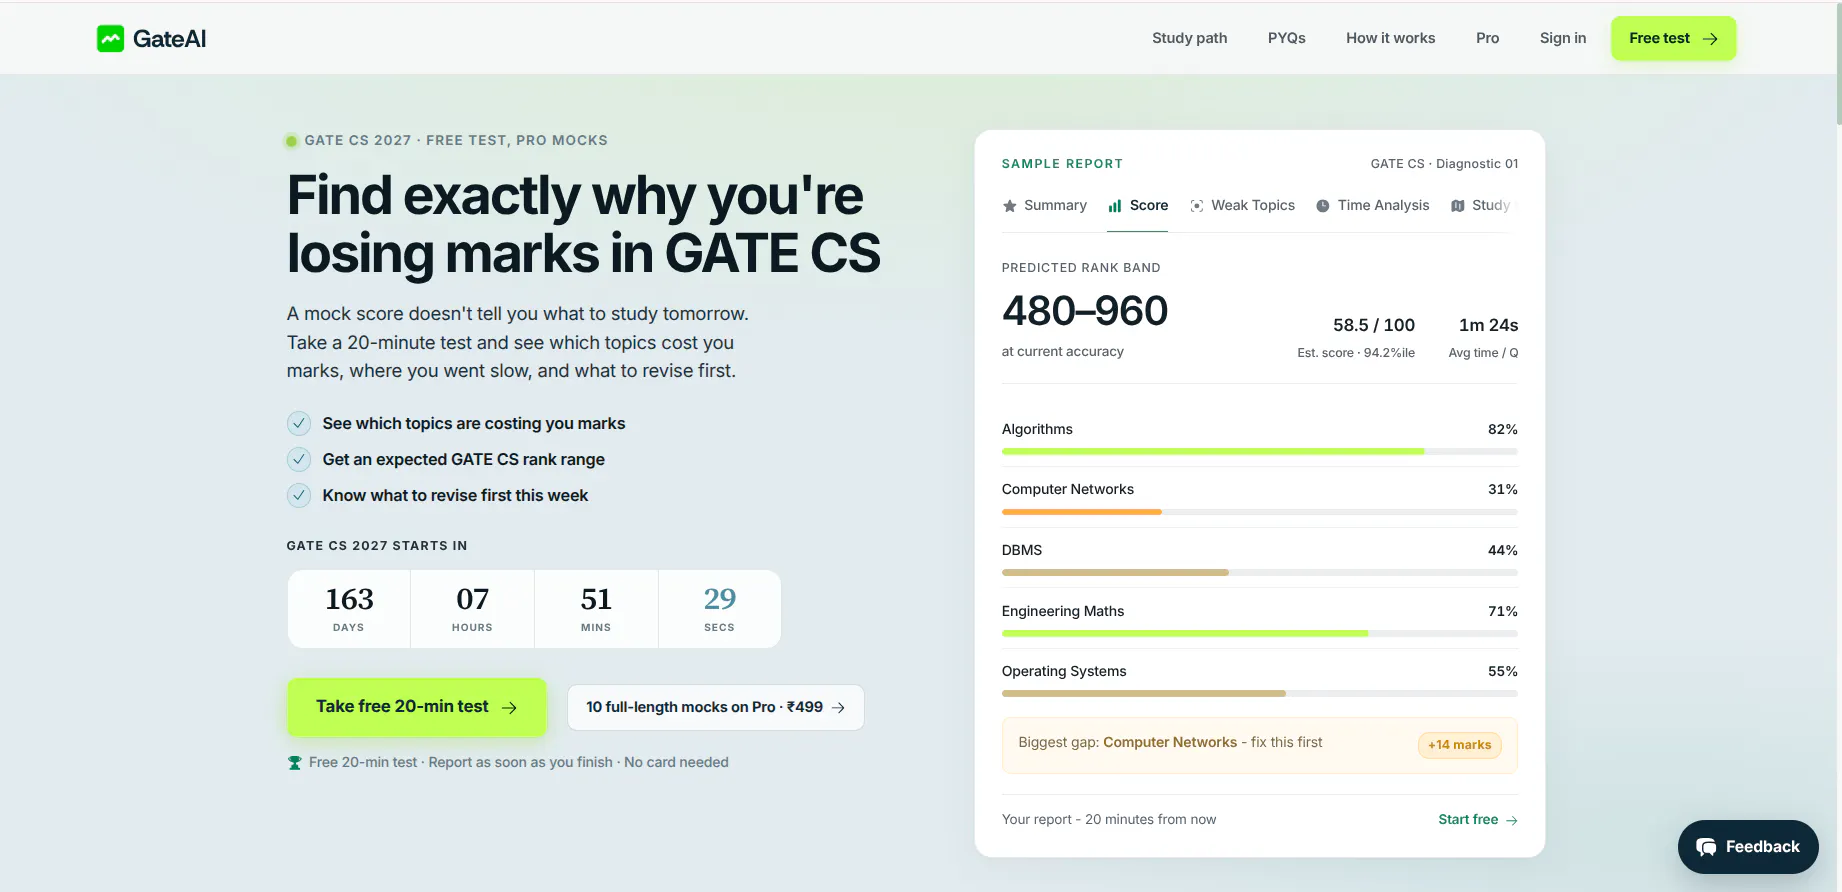Select the Score tab
This screenshot has width=1842, height=892.
tap(1138, 205)
